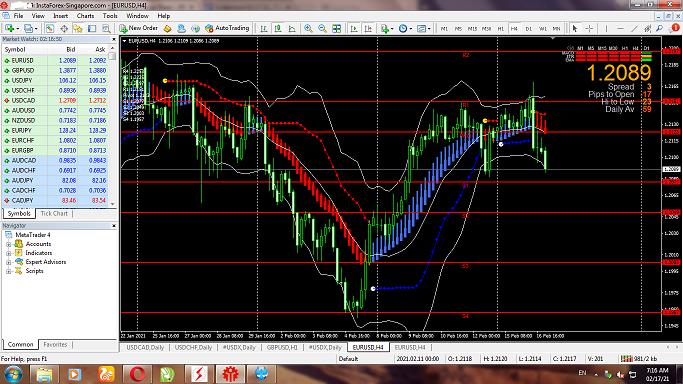Expand the Indicators tree node
This screenshot has height=384, width=683.
point(8,253)
